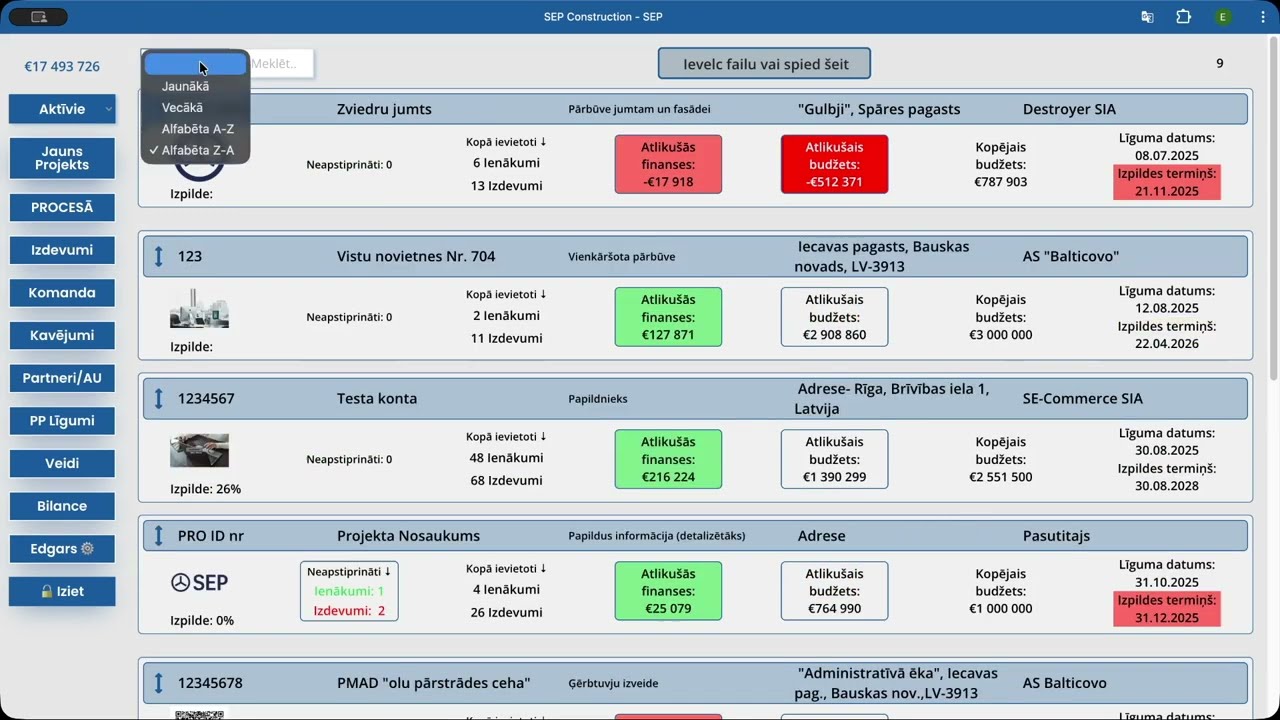Open the Google Translate icon in title bar
The width and height of the screenshot is (1280, 720).
click(1147, 17)
